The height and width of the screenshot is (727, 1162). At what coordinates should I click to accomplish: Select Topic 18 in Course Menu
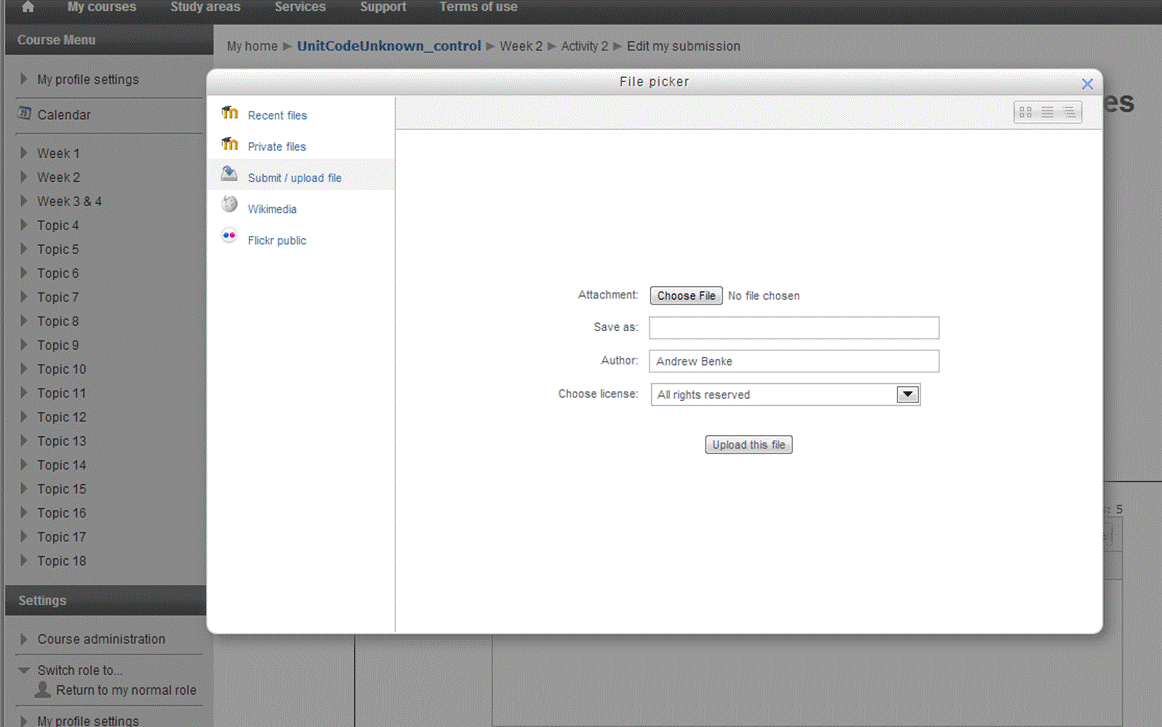(x=62, y=561)
